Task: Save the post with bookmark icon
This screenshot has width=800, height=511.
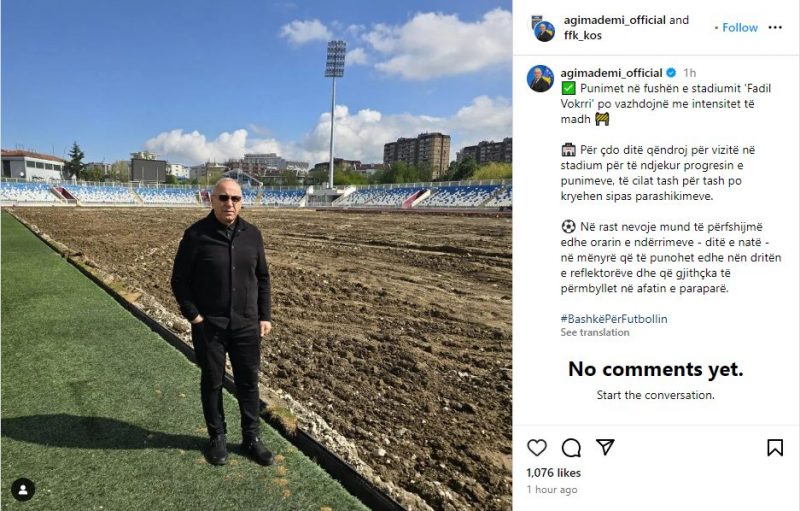Action: (x=775, y=448)
